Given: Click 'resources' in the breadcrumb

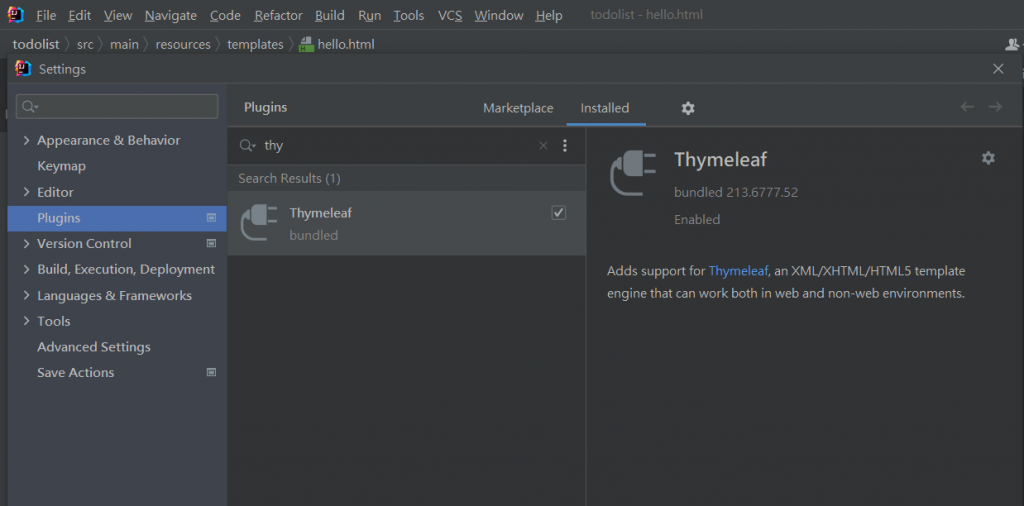Looking at the screenshot, I should pyautogui.click(x=183, y=44).
